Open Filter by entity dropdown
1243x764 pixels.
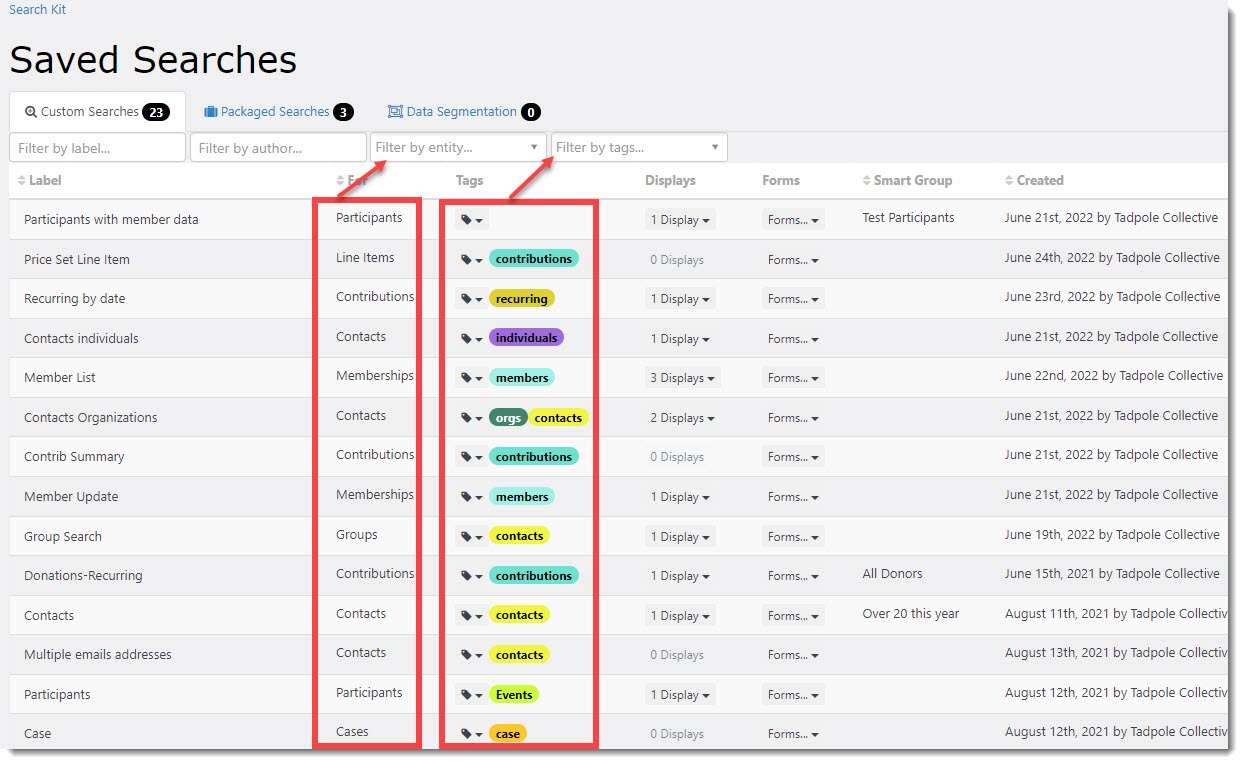458,147
